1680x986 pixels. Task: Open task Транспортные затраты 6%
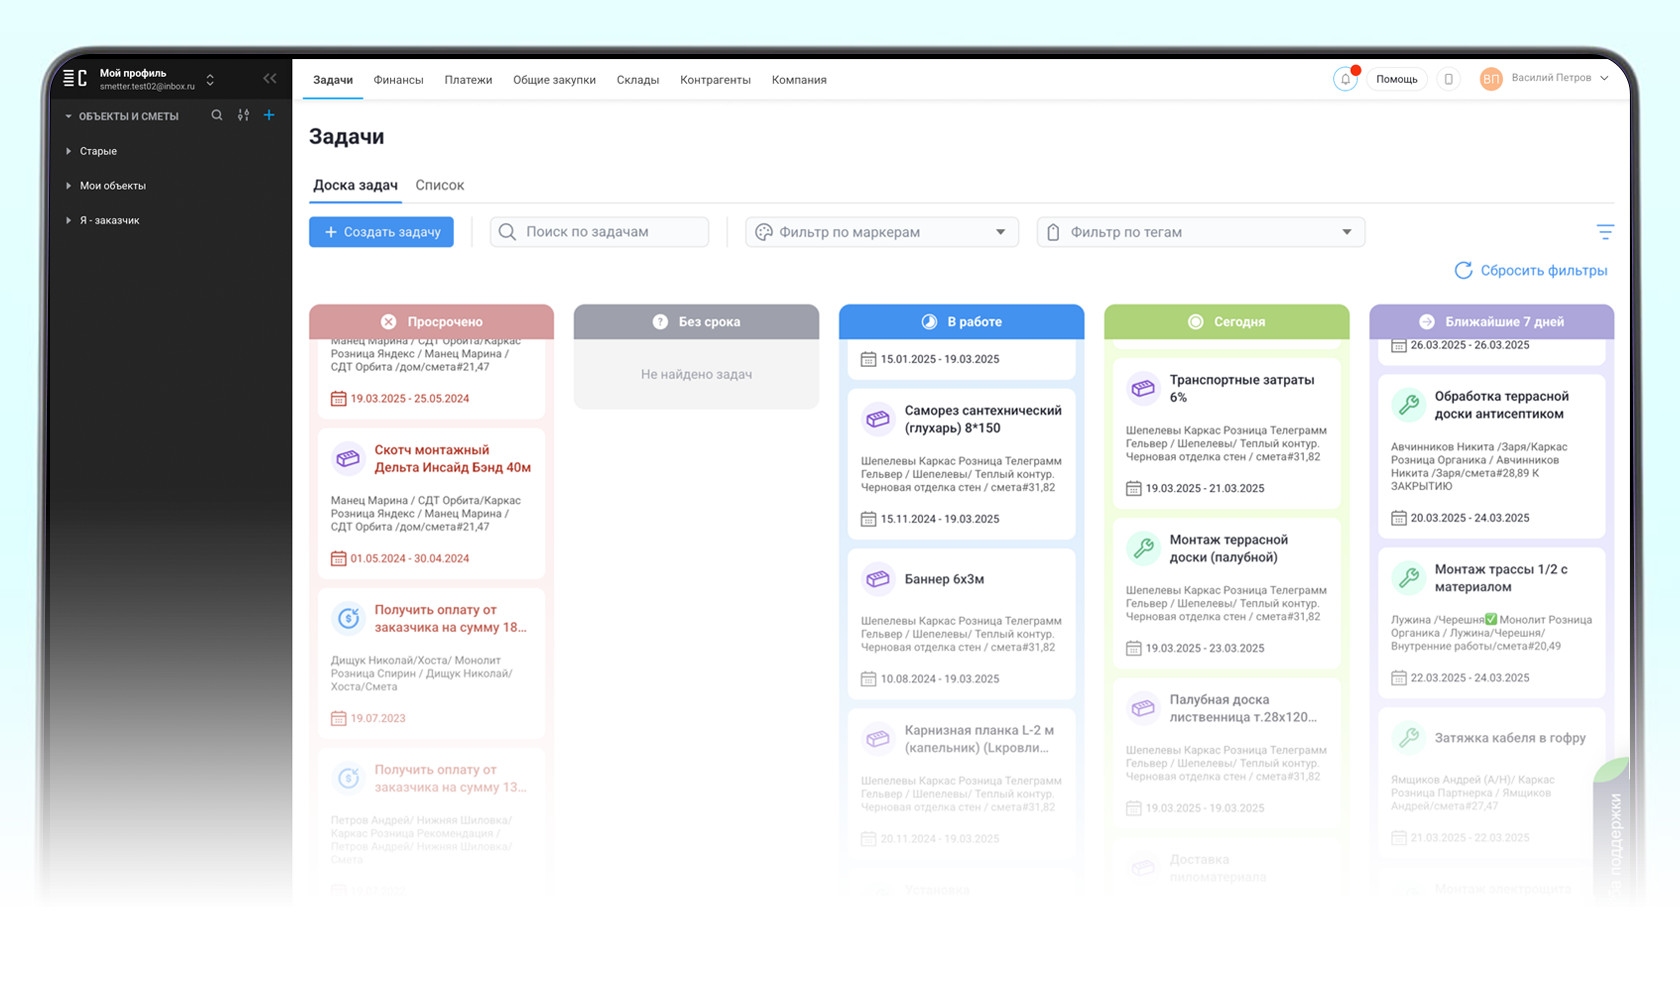tap(1242, 388)
